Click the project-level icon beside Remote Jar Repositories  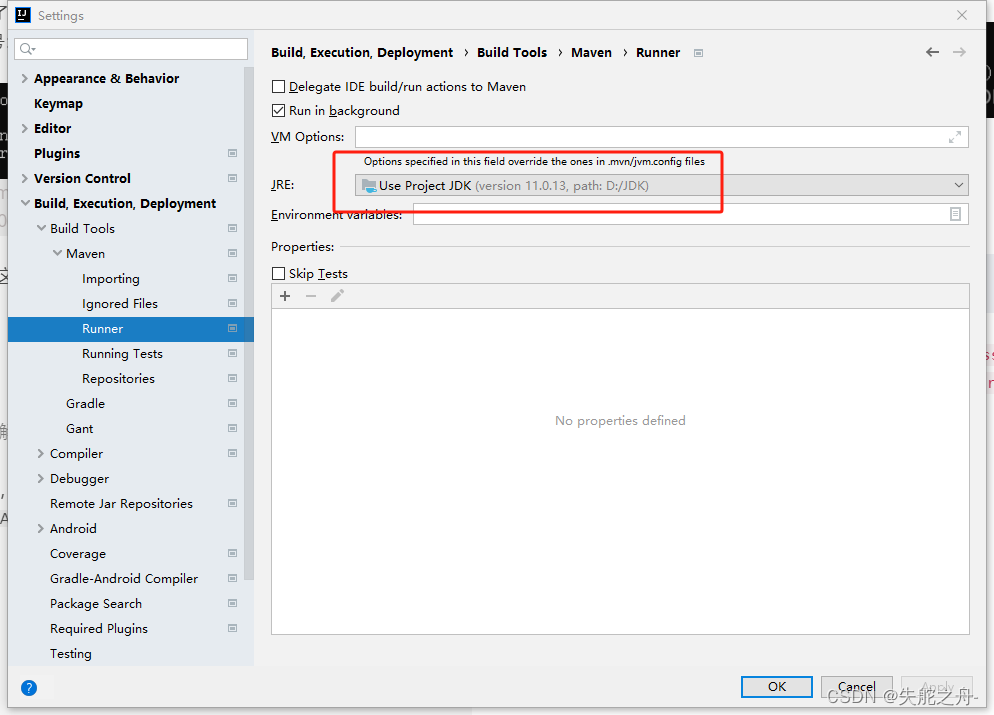[x=233, y=503]
